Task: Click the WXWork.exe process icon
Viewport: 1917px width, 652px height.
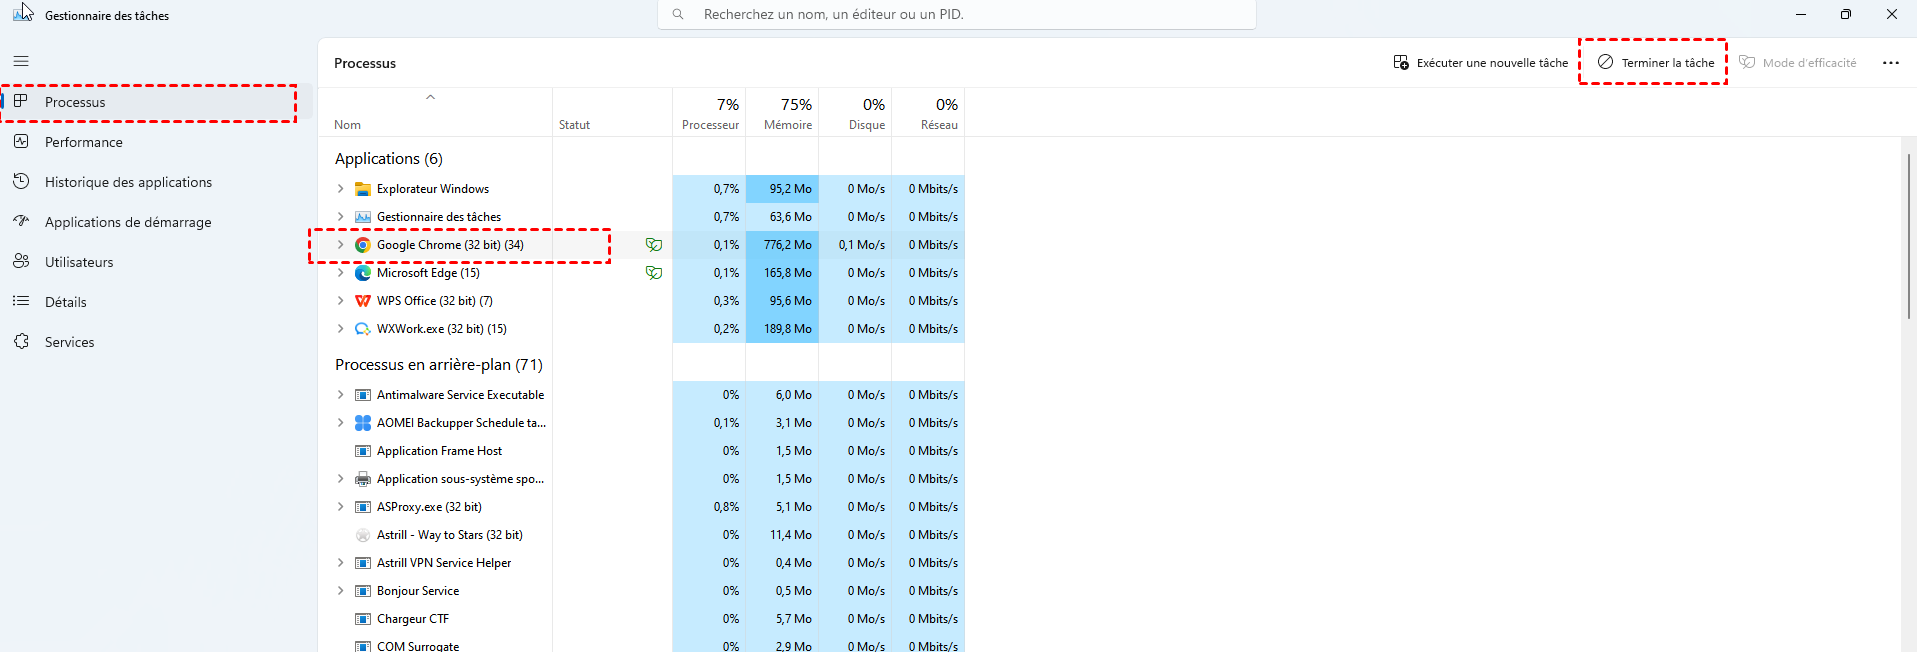Action: (363, 329)
